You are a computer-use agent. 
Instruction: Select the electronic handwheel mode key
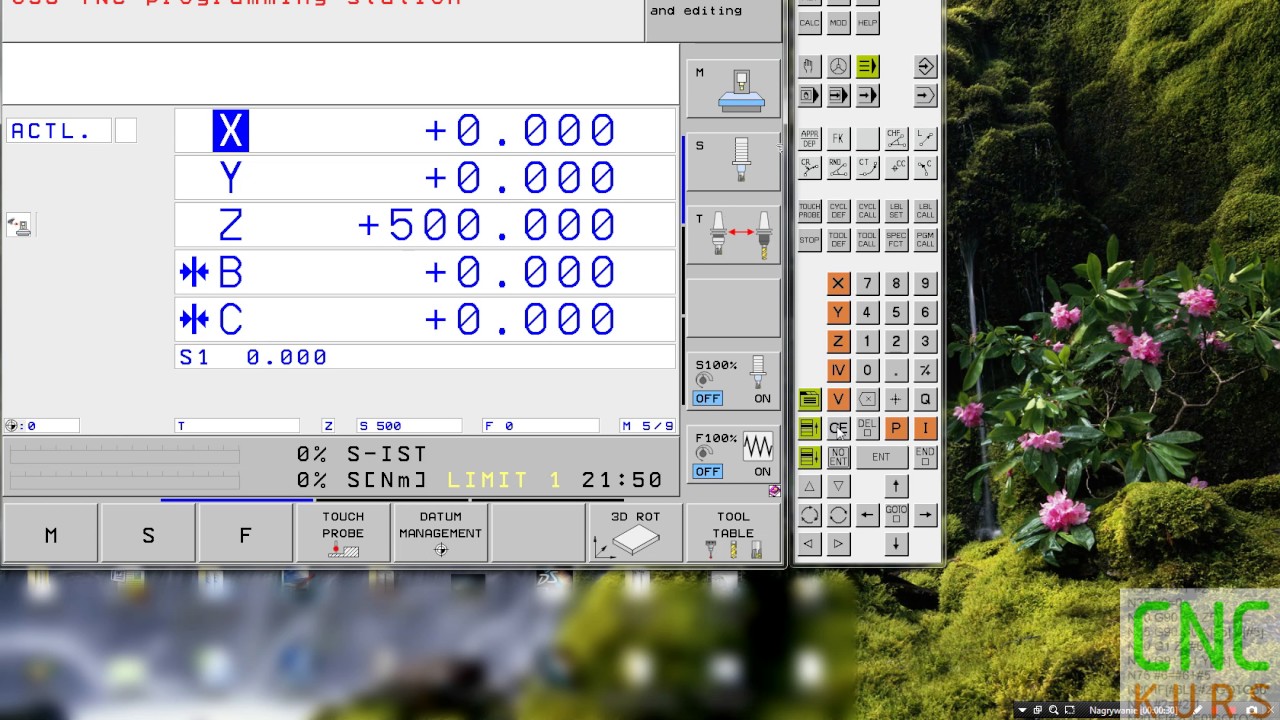click(x=838, y=67)
